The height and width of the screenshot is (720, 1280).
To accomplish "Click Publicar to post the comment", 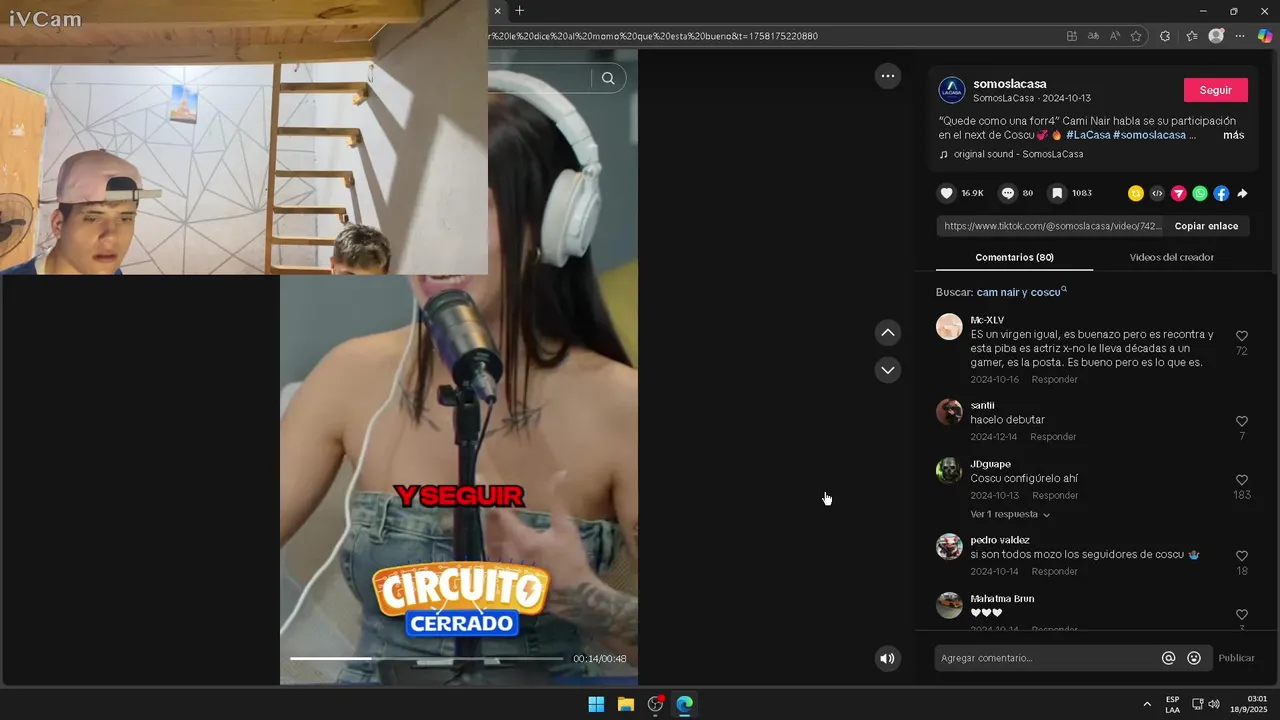I will 1236,658.
